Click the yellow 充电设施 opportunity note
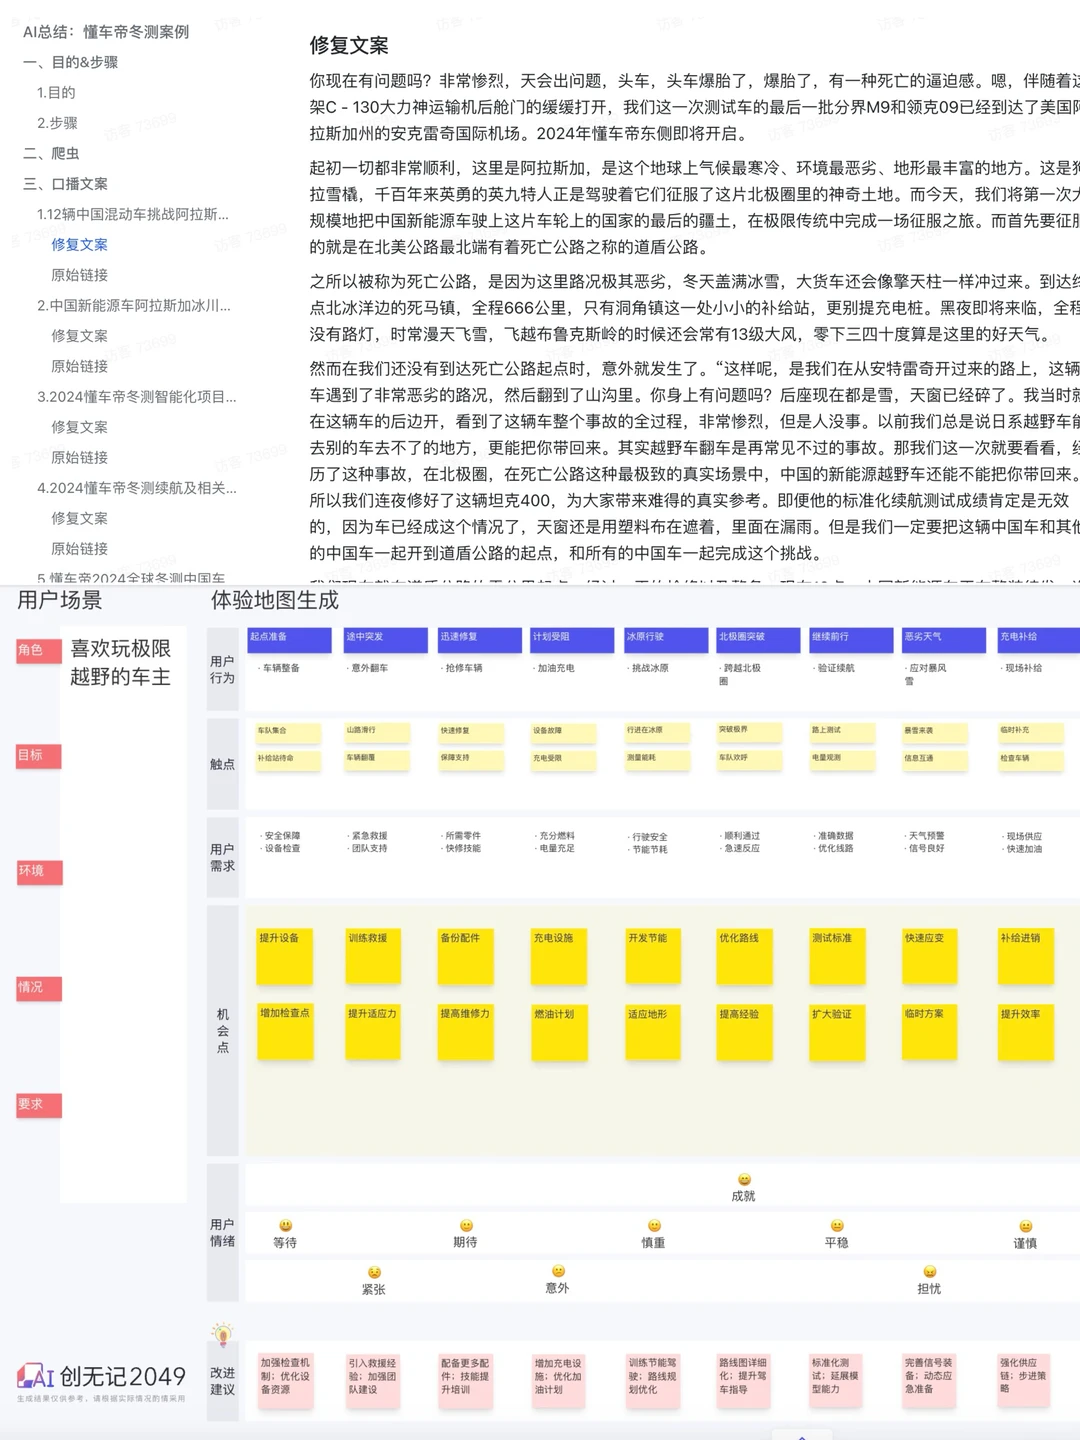The height and width of the screenshot is (1440, 1080). [559, 956]
